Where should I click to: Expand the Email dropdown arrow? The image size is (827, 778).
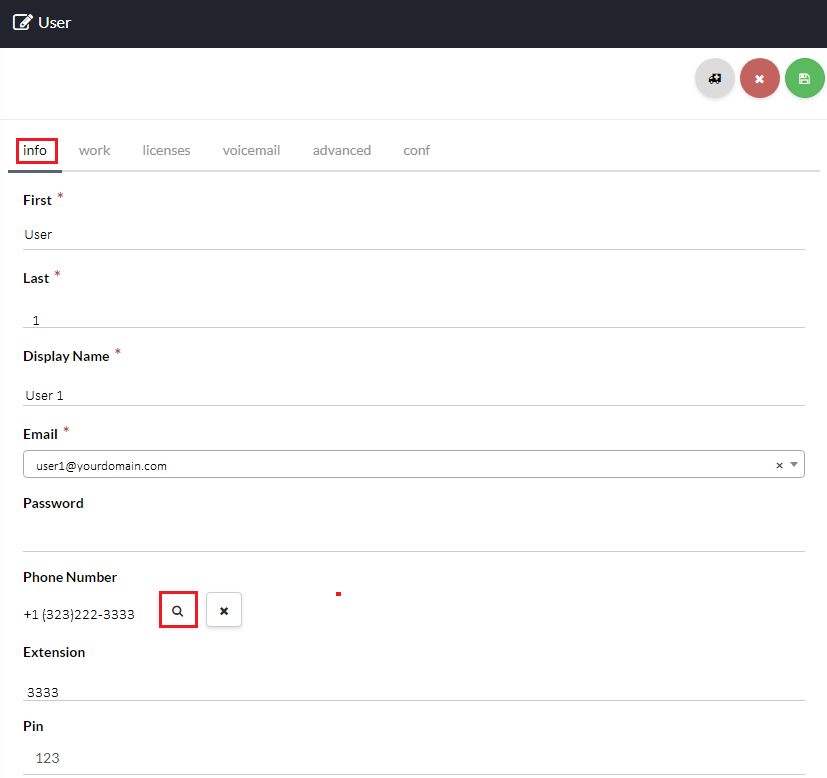tap(794, 465)
